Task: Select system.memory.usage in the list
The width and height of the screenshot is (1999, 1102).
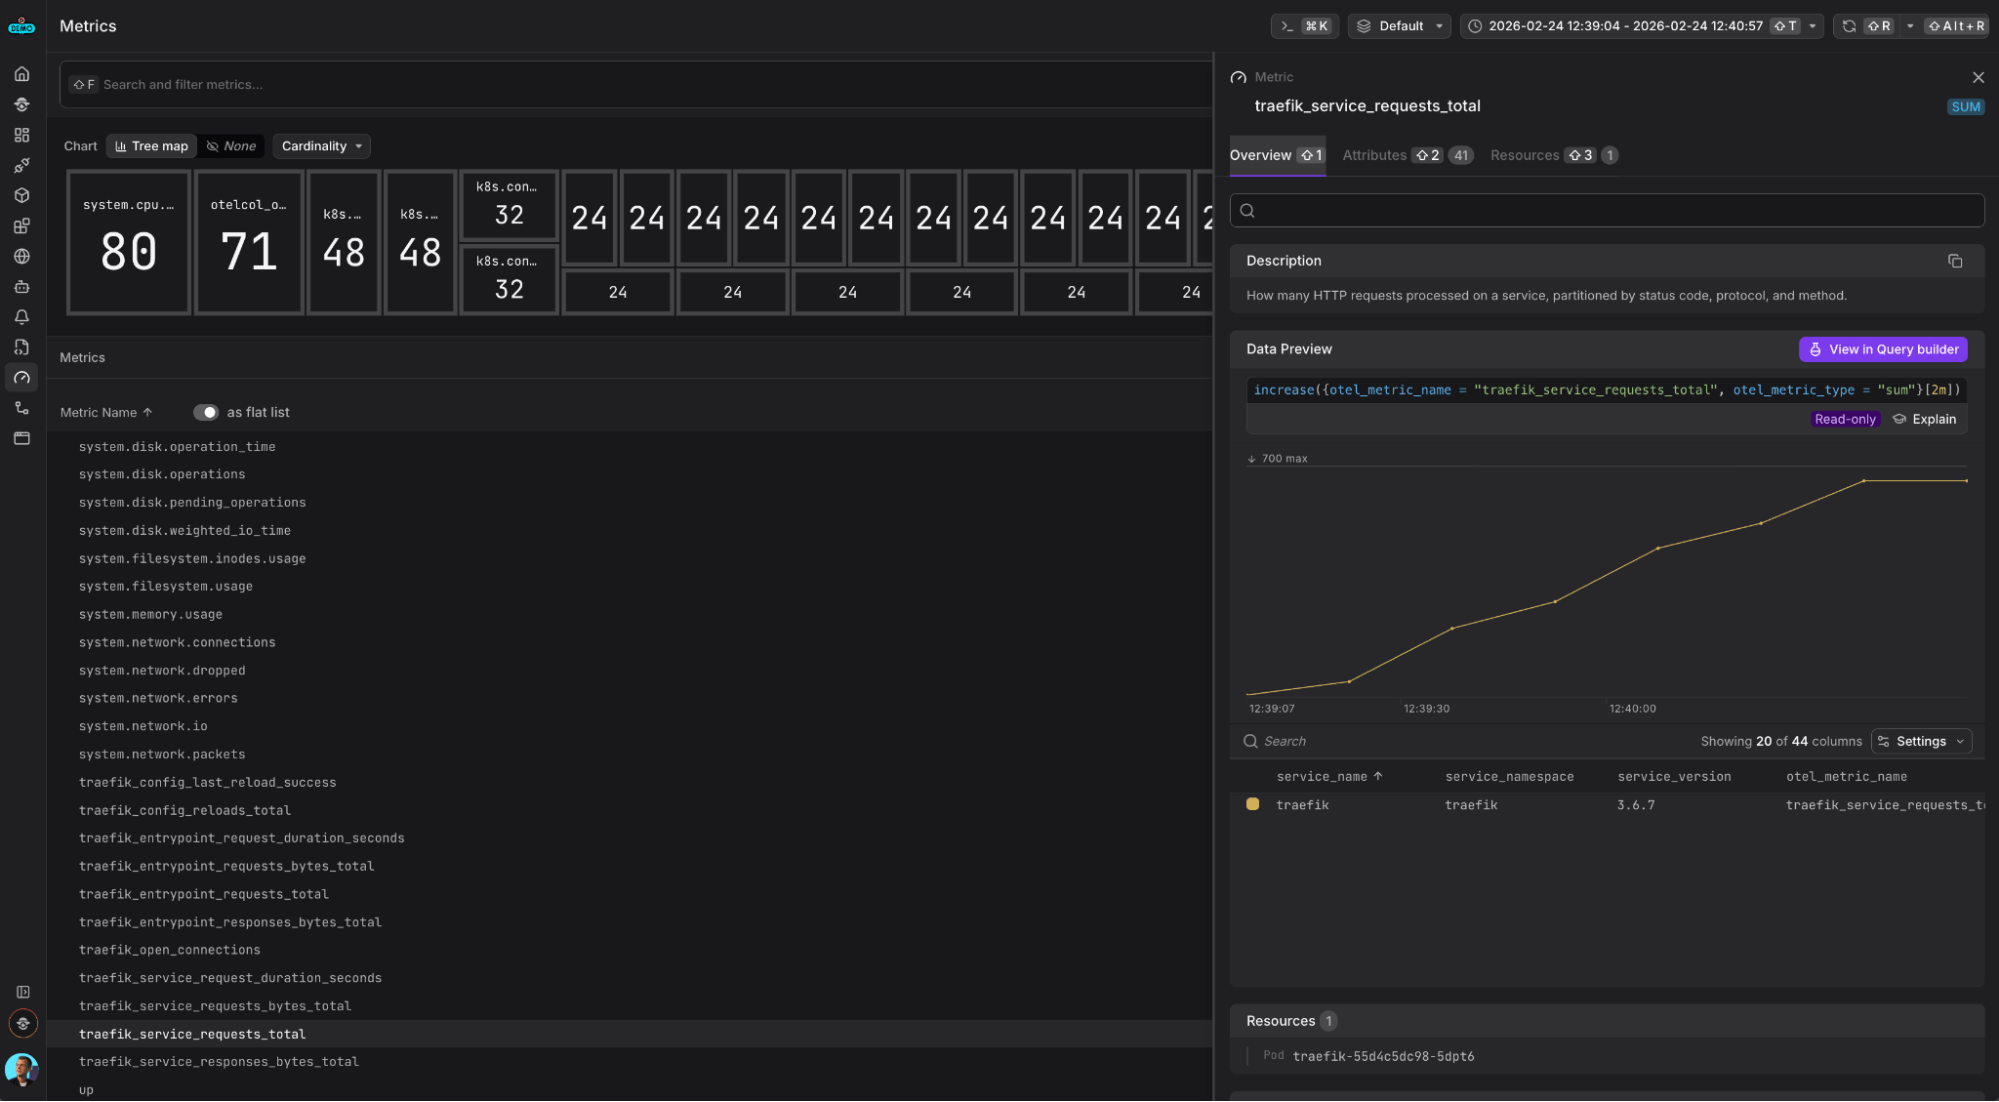Action: tap(150, 615)
